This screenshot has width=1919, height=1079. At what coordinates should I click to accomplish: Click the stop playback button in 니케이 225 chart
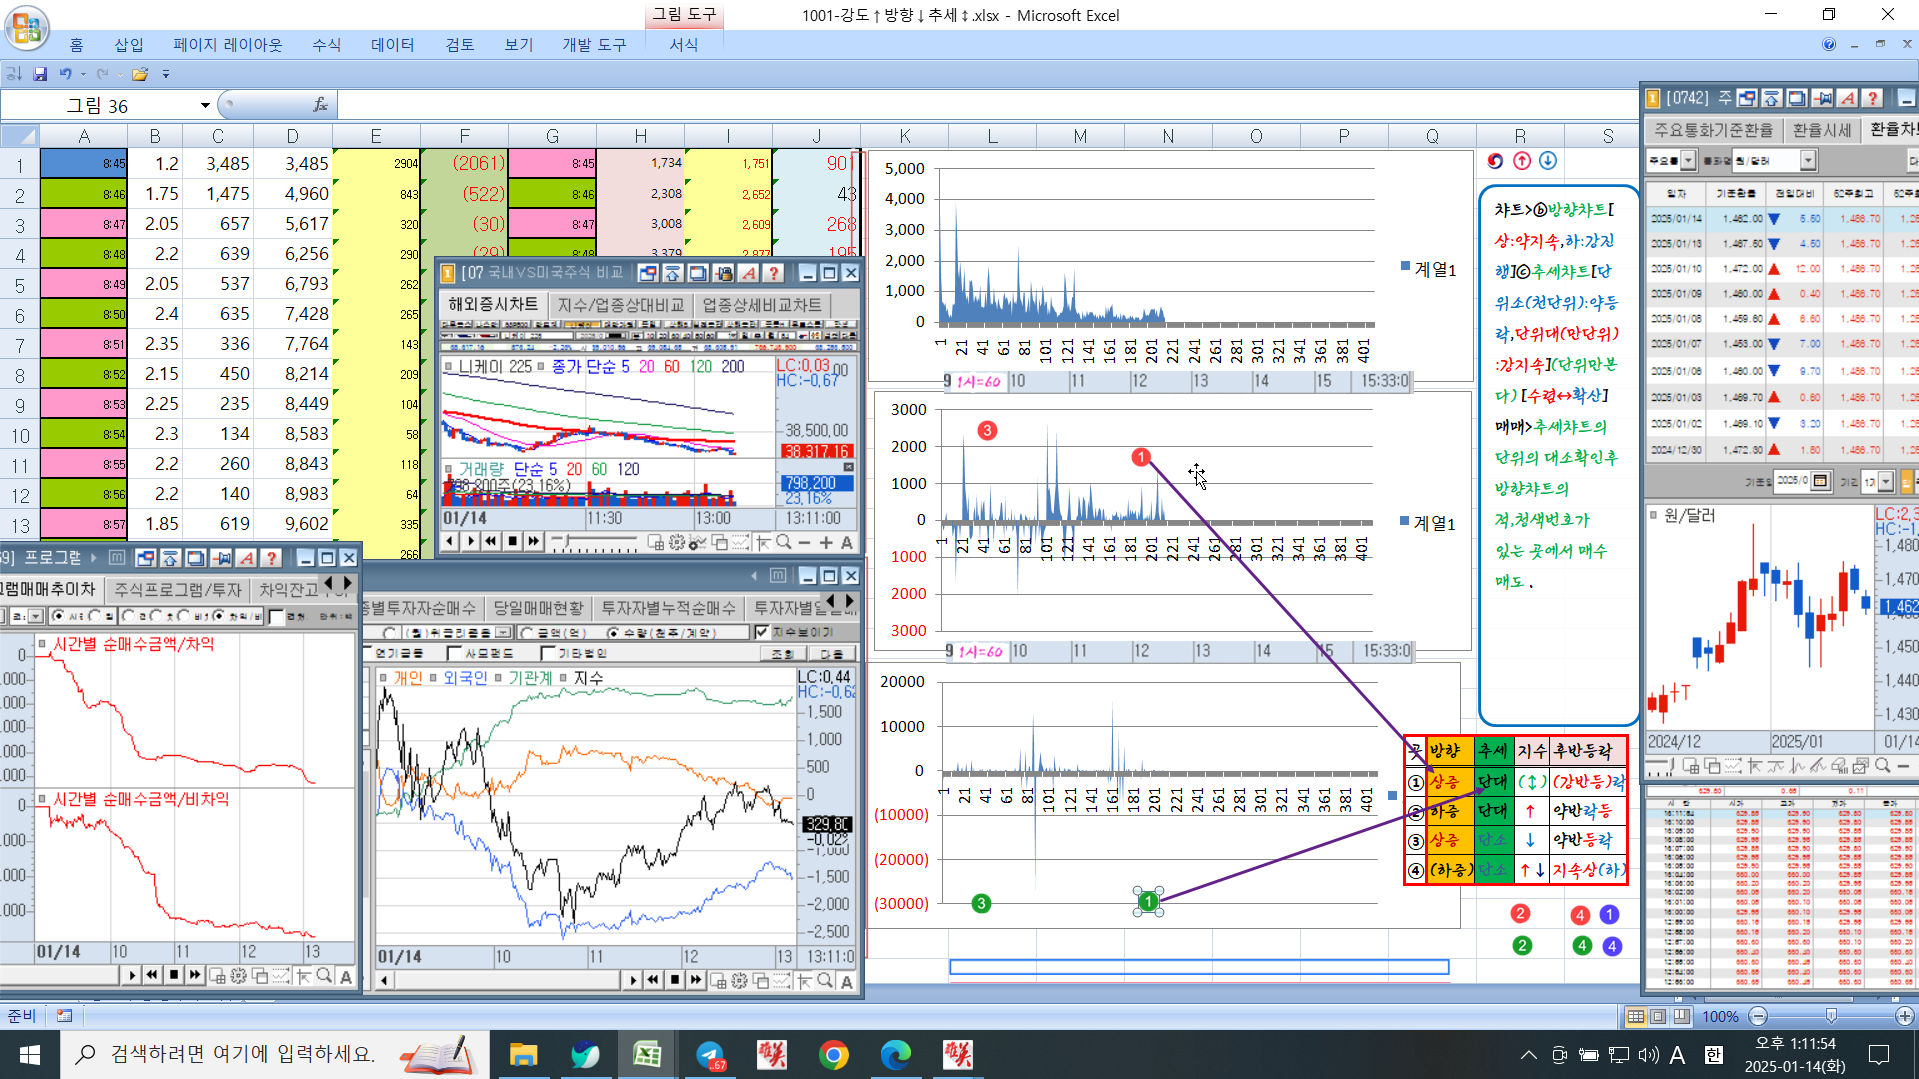pyautogui.click(x=512, y=542)
